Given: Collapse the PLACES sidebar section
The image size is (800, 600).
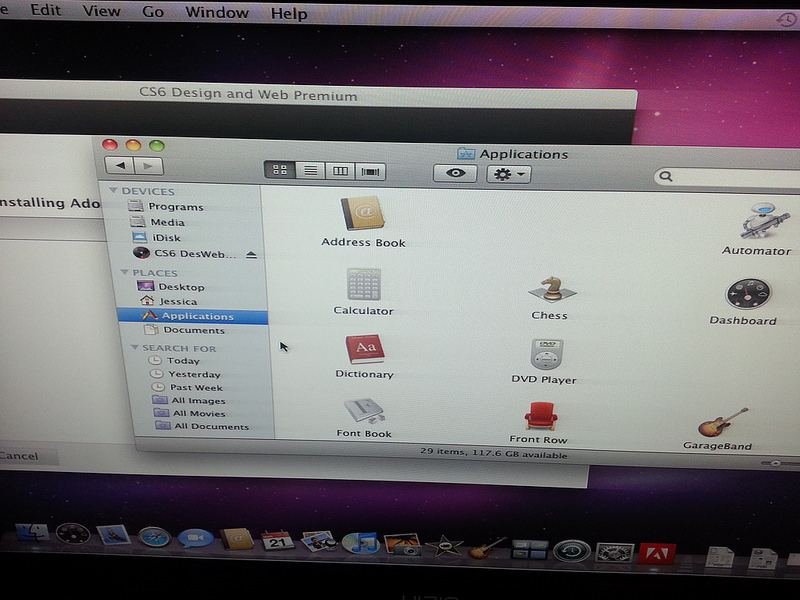Looking at the screenshot, I should [x=124, y=272].
